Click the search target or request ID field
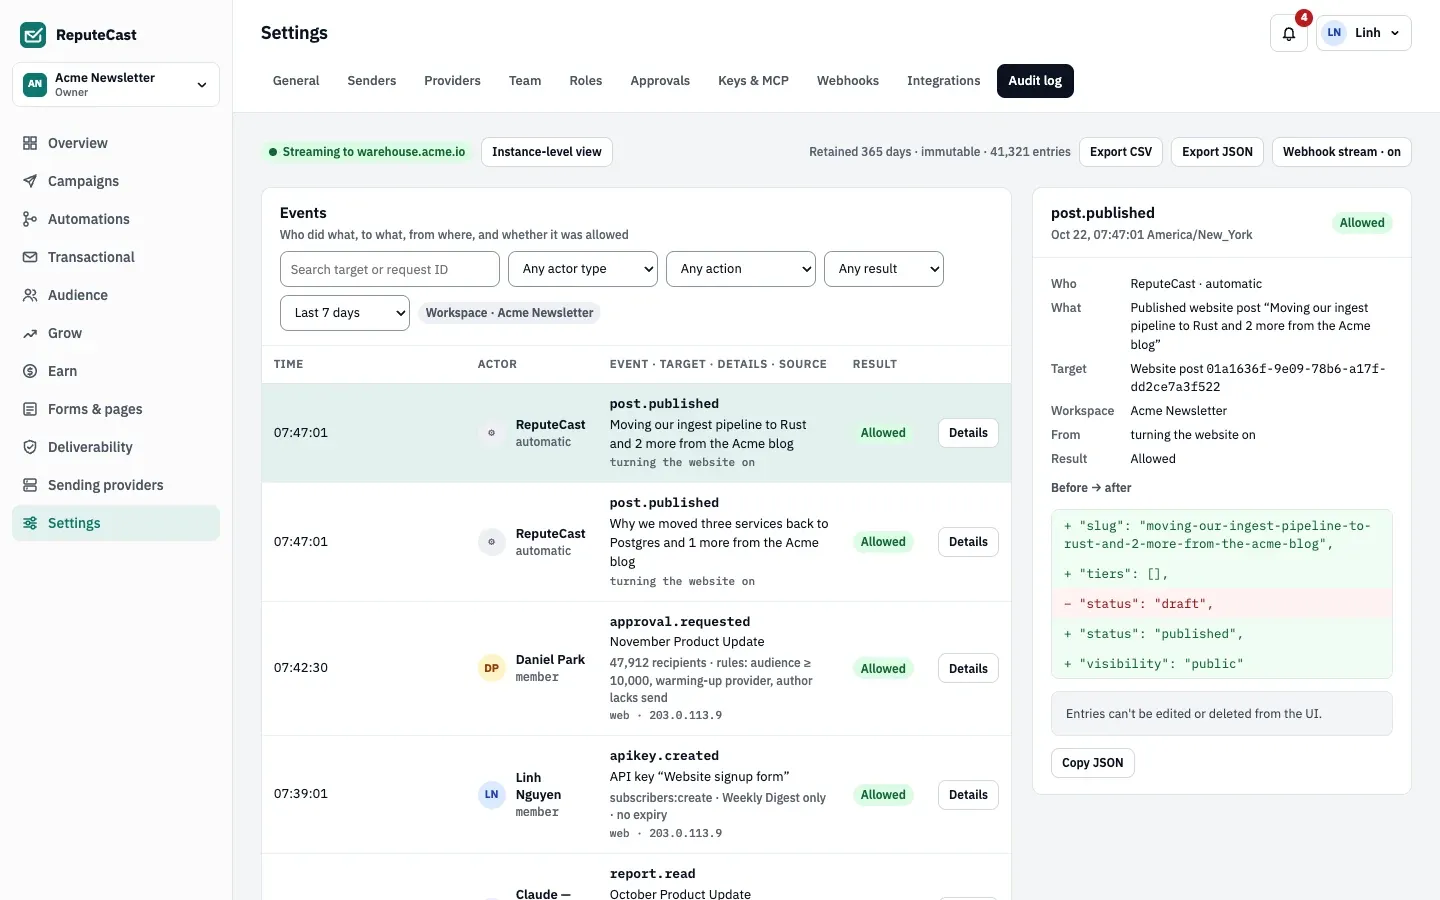This screenshot has height=900, width=1440. tap(390, 269)
